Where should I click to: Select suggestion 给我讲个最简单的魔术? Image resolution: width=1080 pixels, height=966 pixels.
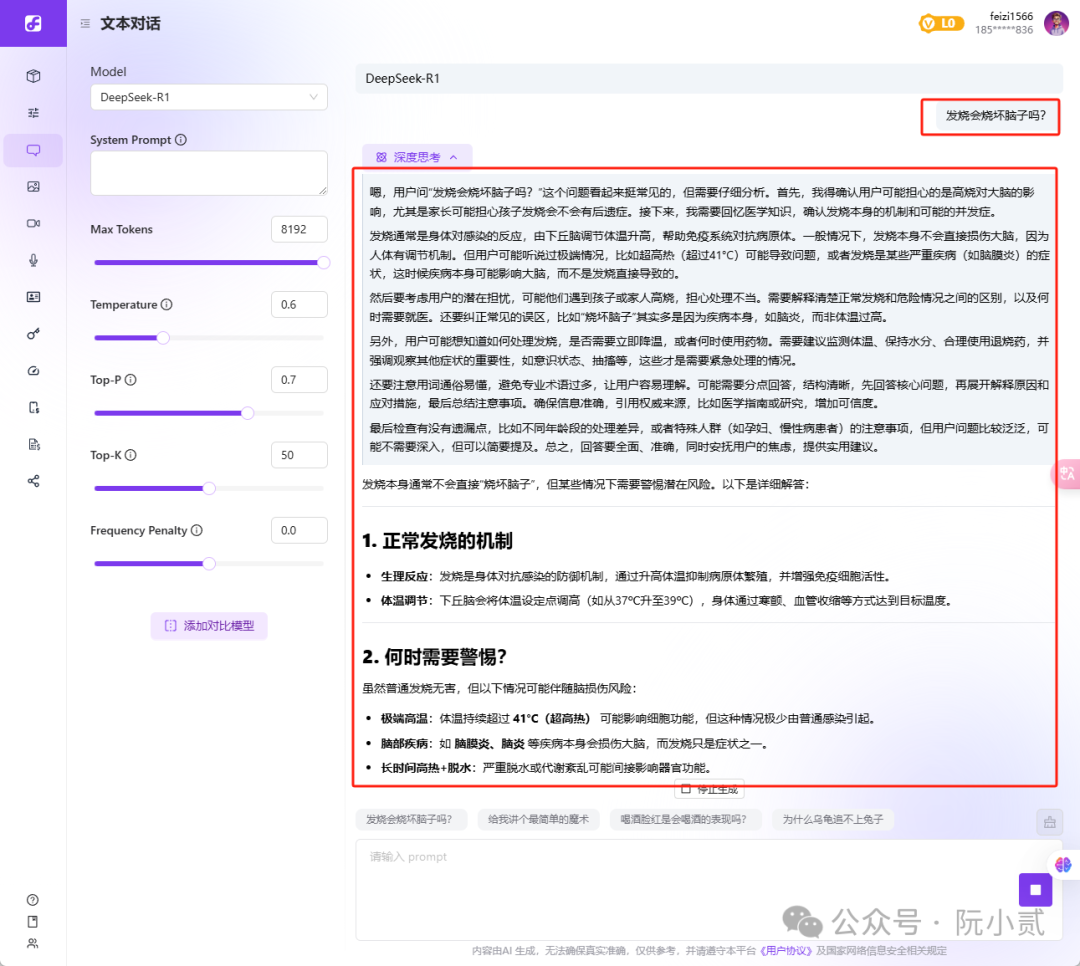[538, 819]
